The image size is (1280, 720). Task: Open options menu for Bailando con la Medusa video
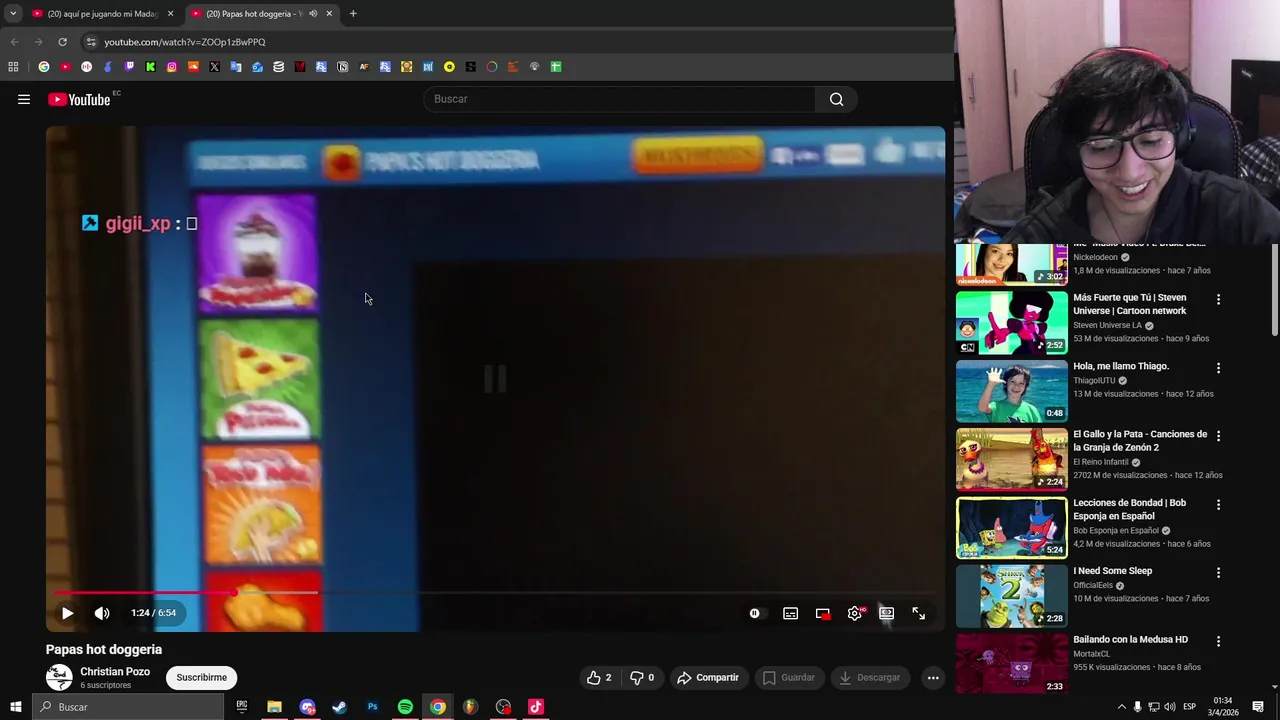pyautogui.click(x=1218, y=641)
